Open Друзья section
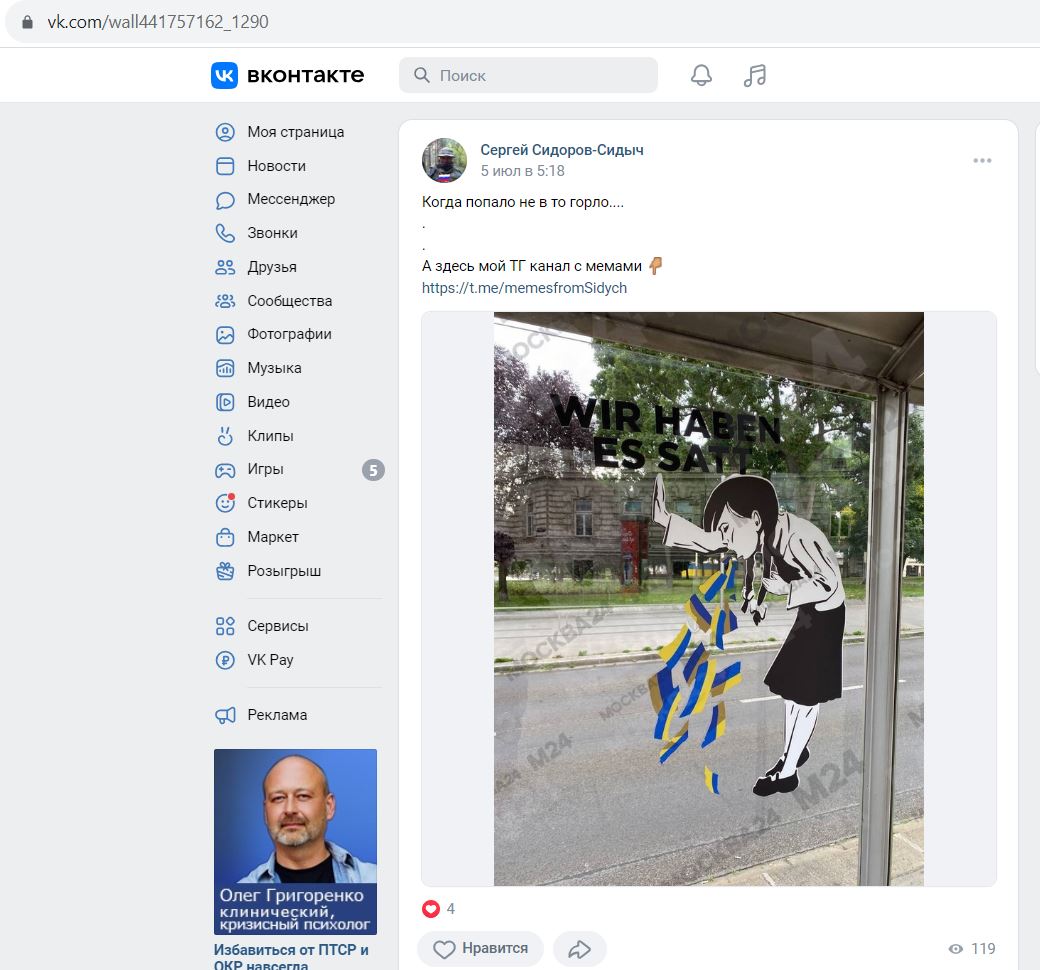 272,267
